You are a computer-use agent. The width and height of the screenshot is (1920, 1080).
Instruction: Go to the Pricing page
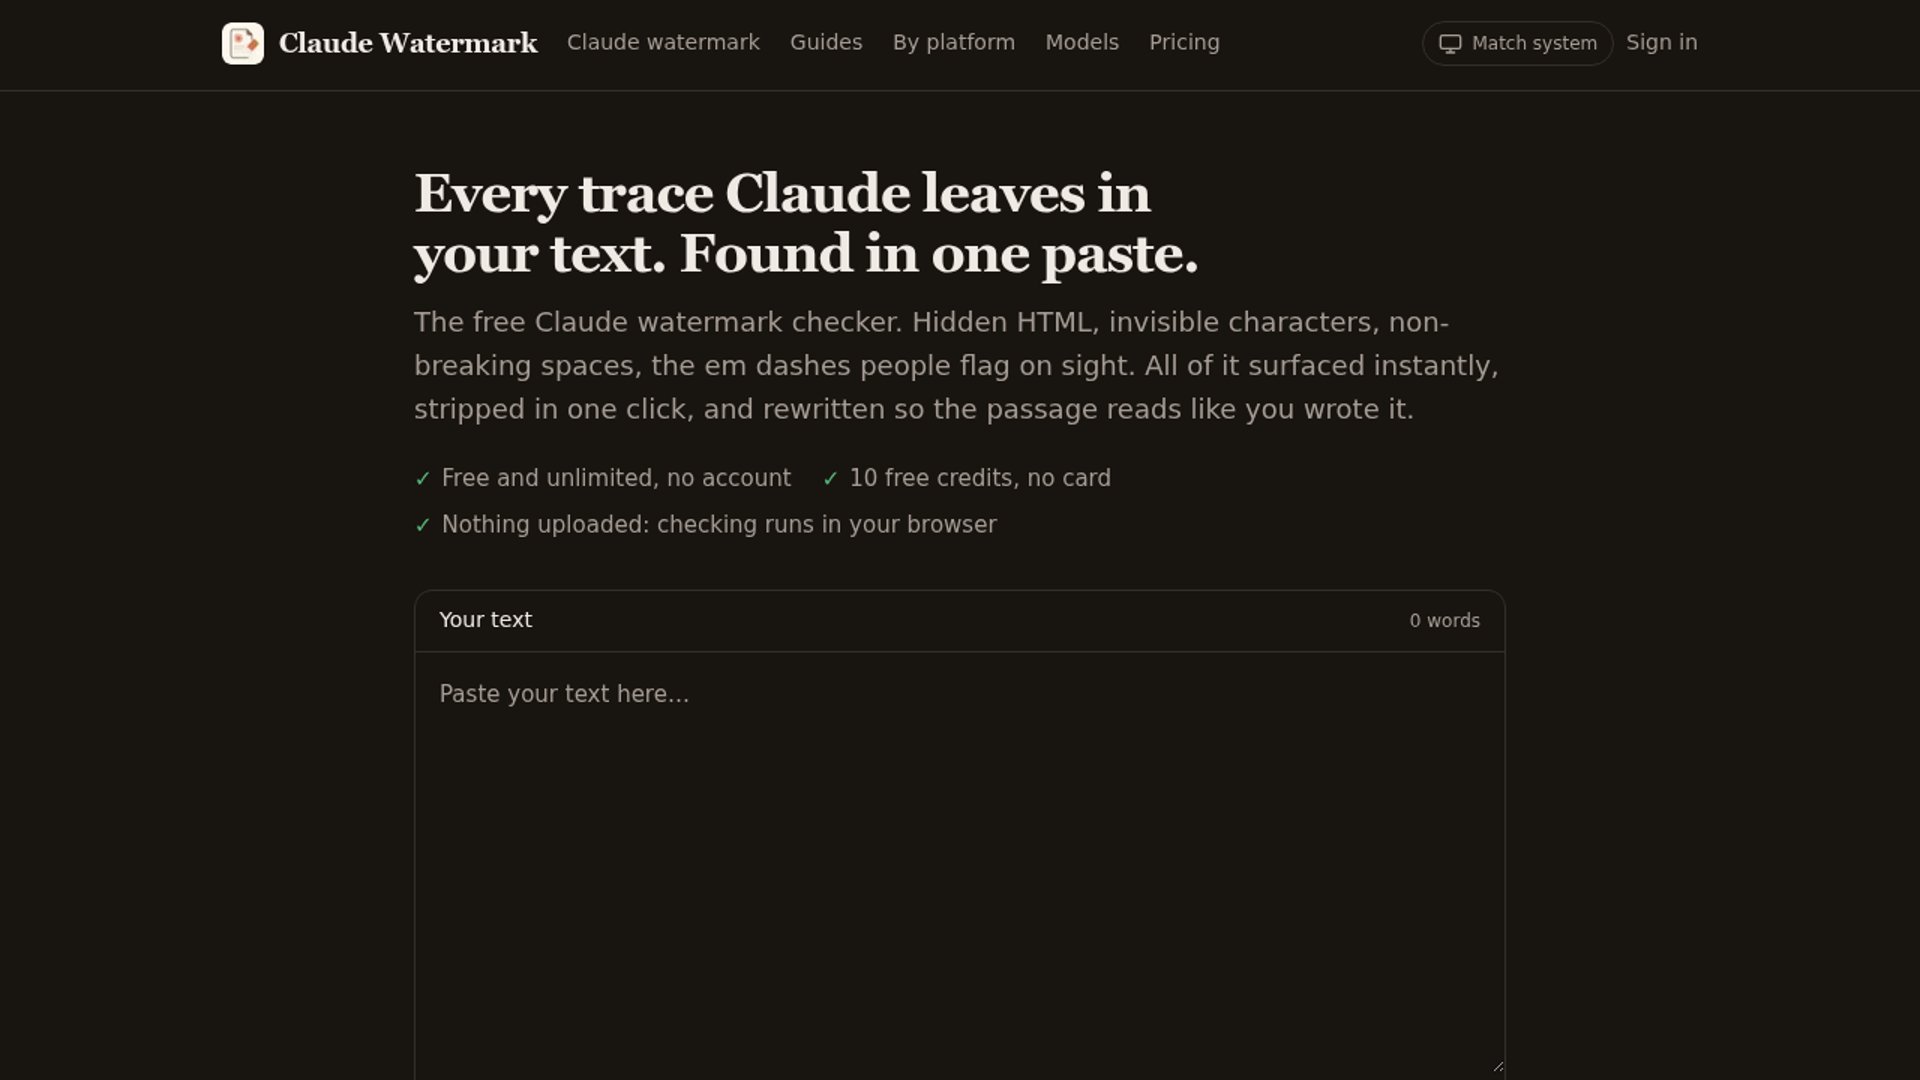(1184, 43)
